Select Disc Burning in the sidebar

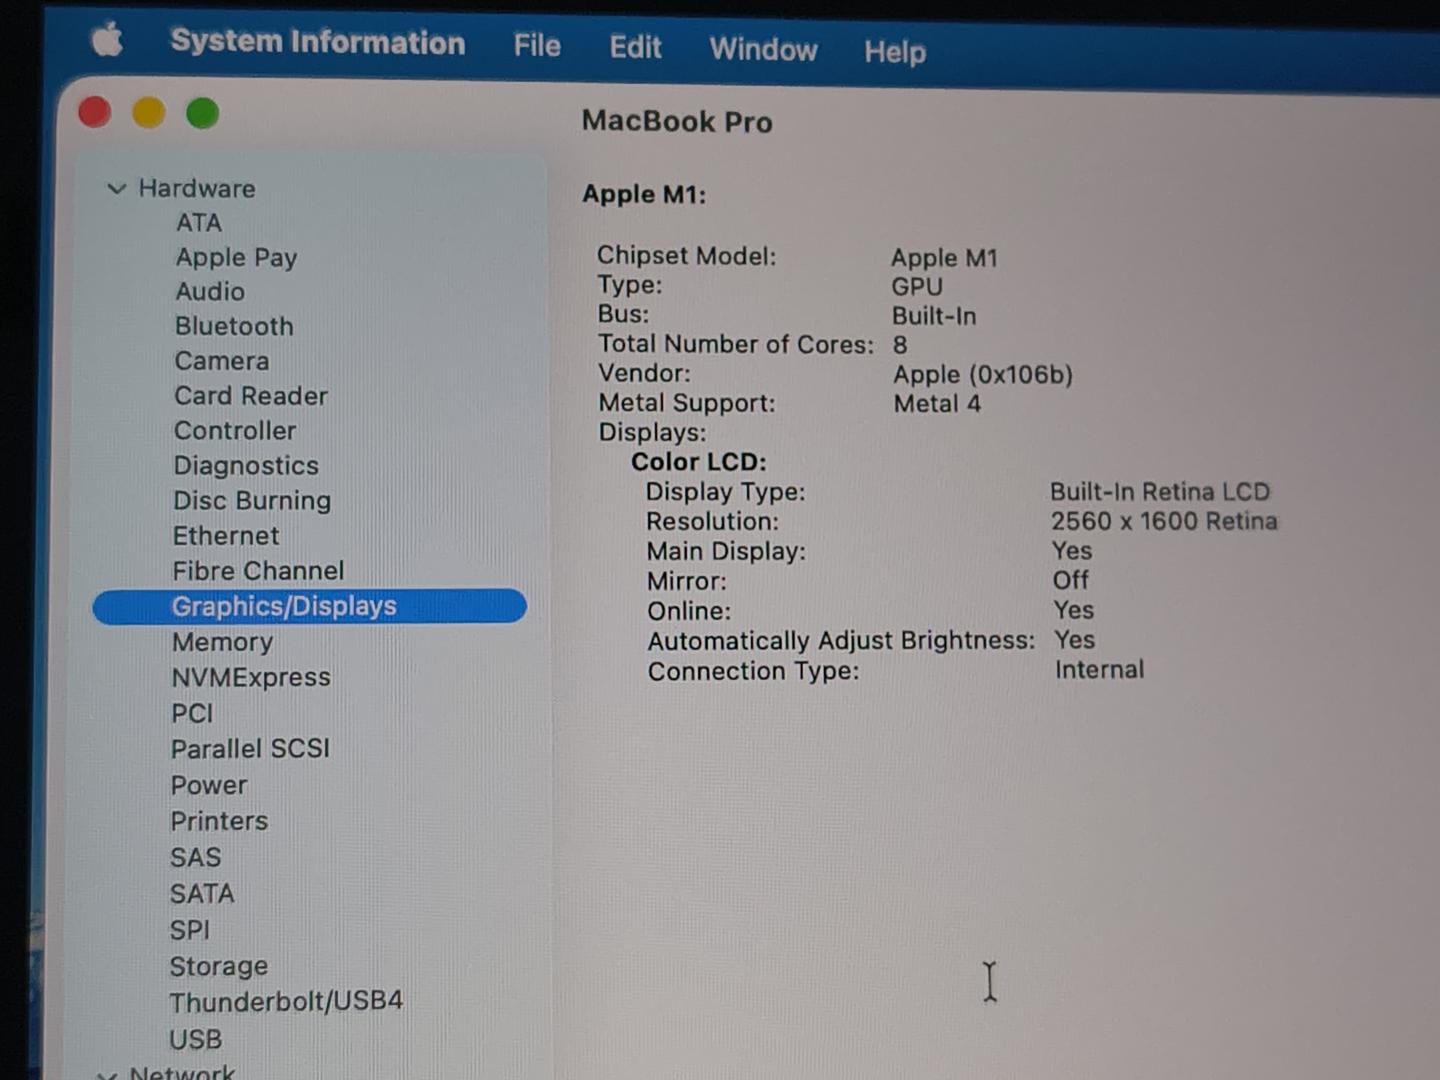[252, 500]
